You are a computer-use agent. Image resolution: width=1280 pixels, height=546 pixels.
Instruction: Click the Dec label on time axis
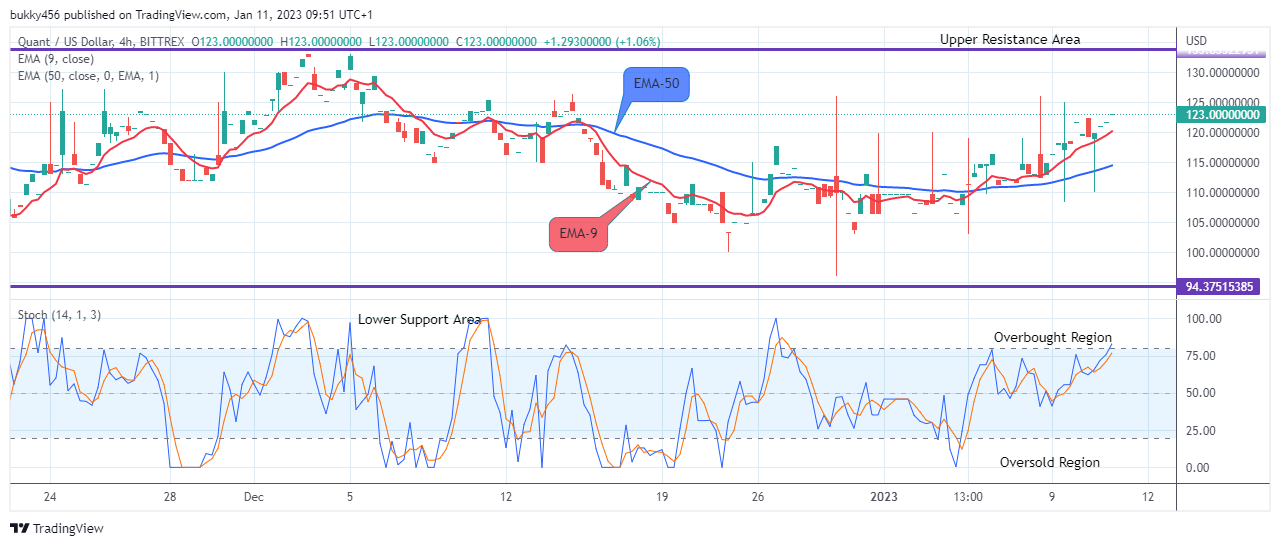point(253,496)
